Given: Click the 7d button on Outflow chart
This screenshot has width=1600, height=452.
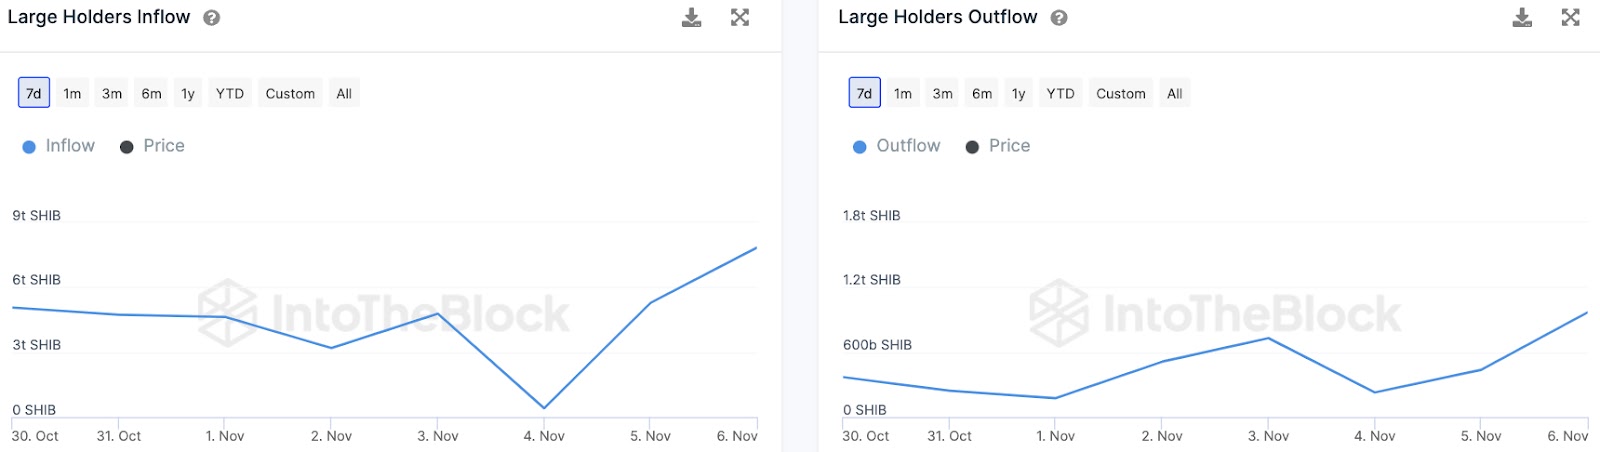Looking at the screenshot, I should coord(864,93).
